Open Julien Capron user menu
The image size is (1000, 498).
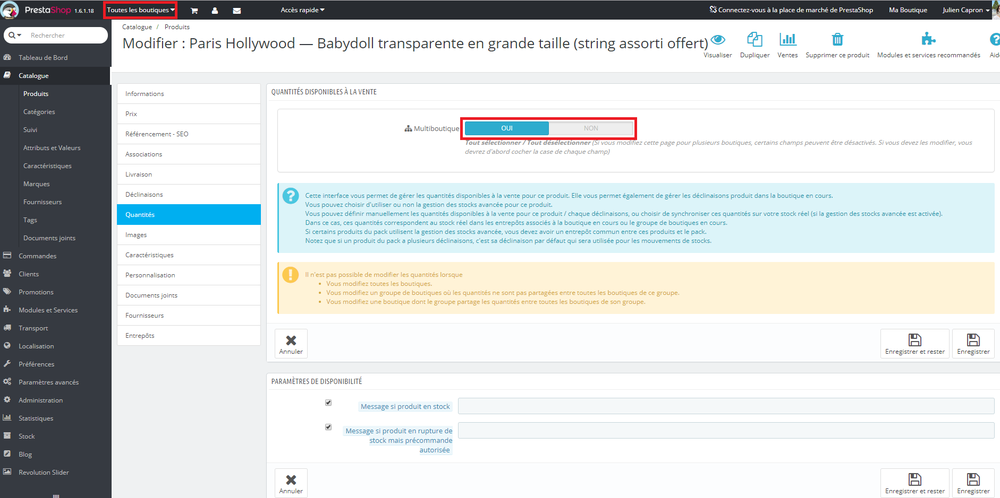point(966,10)
